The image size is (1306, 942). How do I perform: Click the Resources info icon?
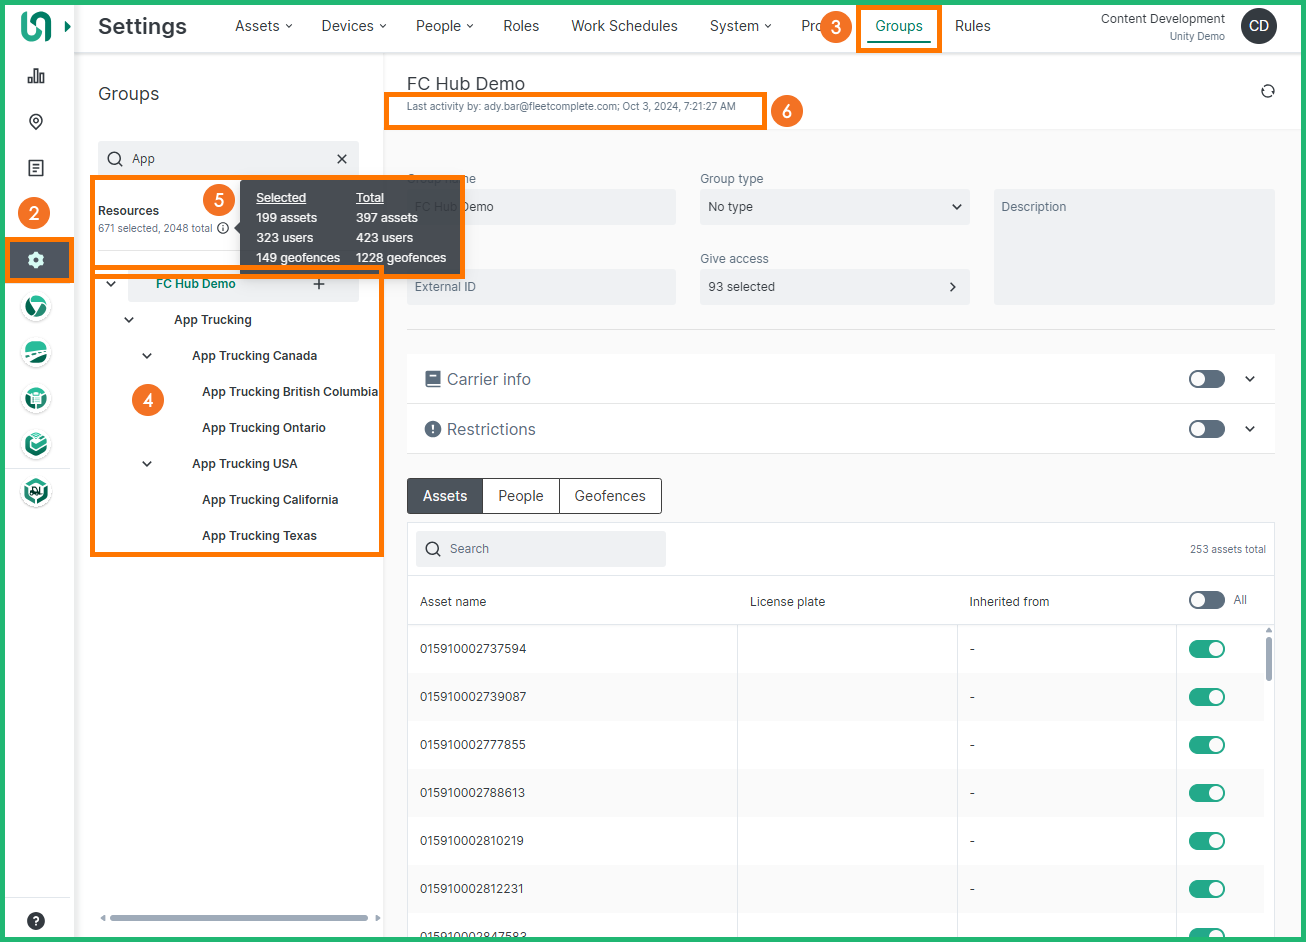pyautogui.click(x=223, y=228)
